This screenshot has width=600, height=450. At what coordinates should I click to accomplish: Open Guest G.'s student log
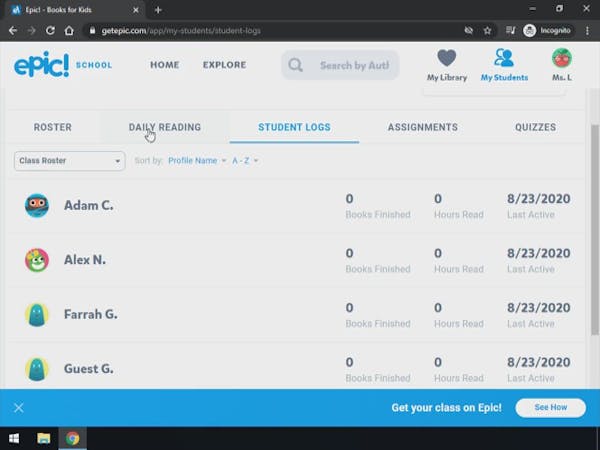pos(297,367)
